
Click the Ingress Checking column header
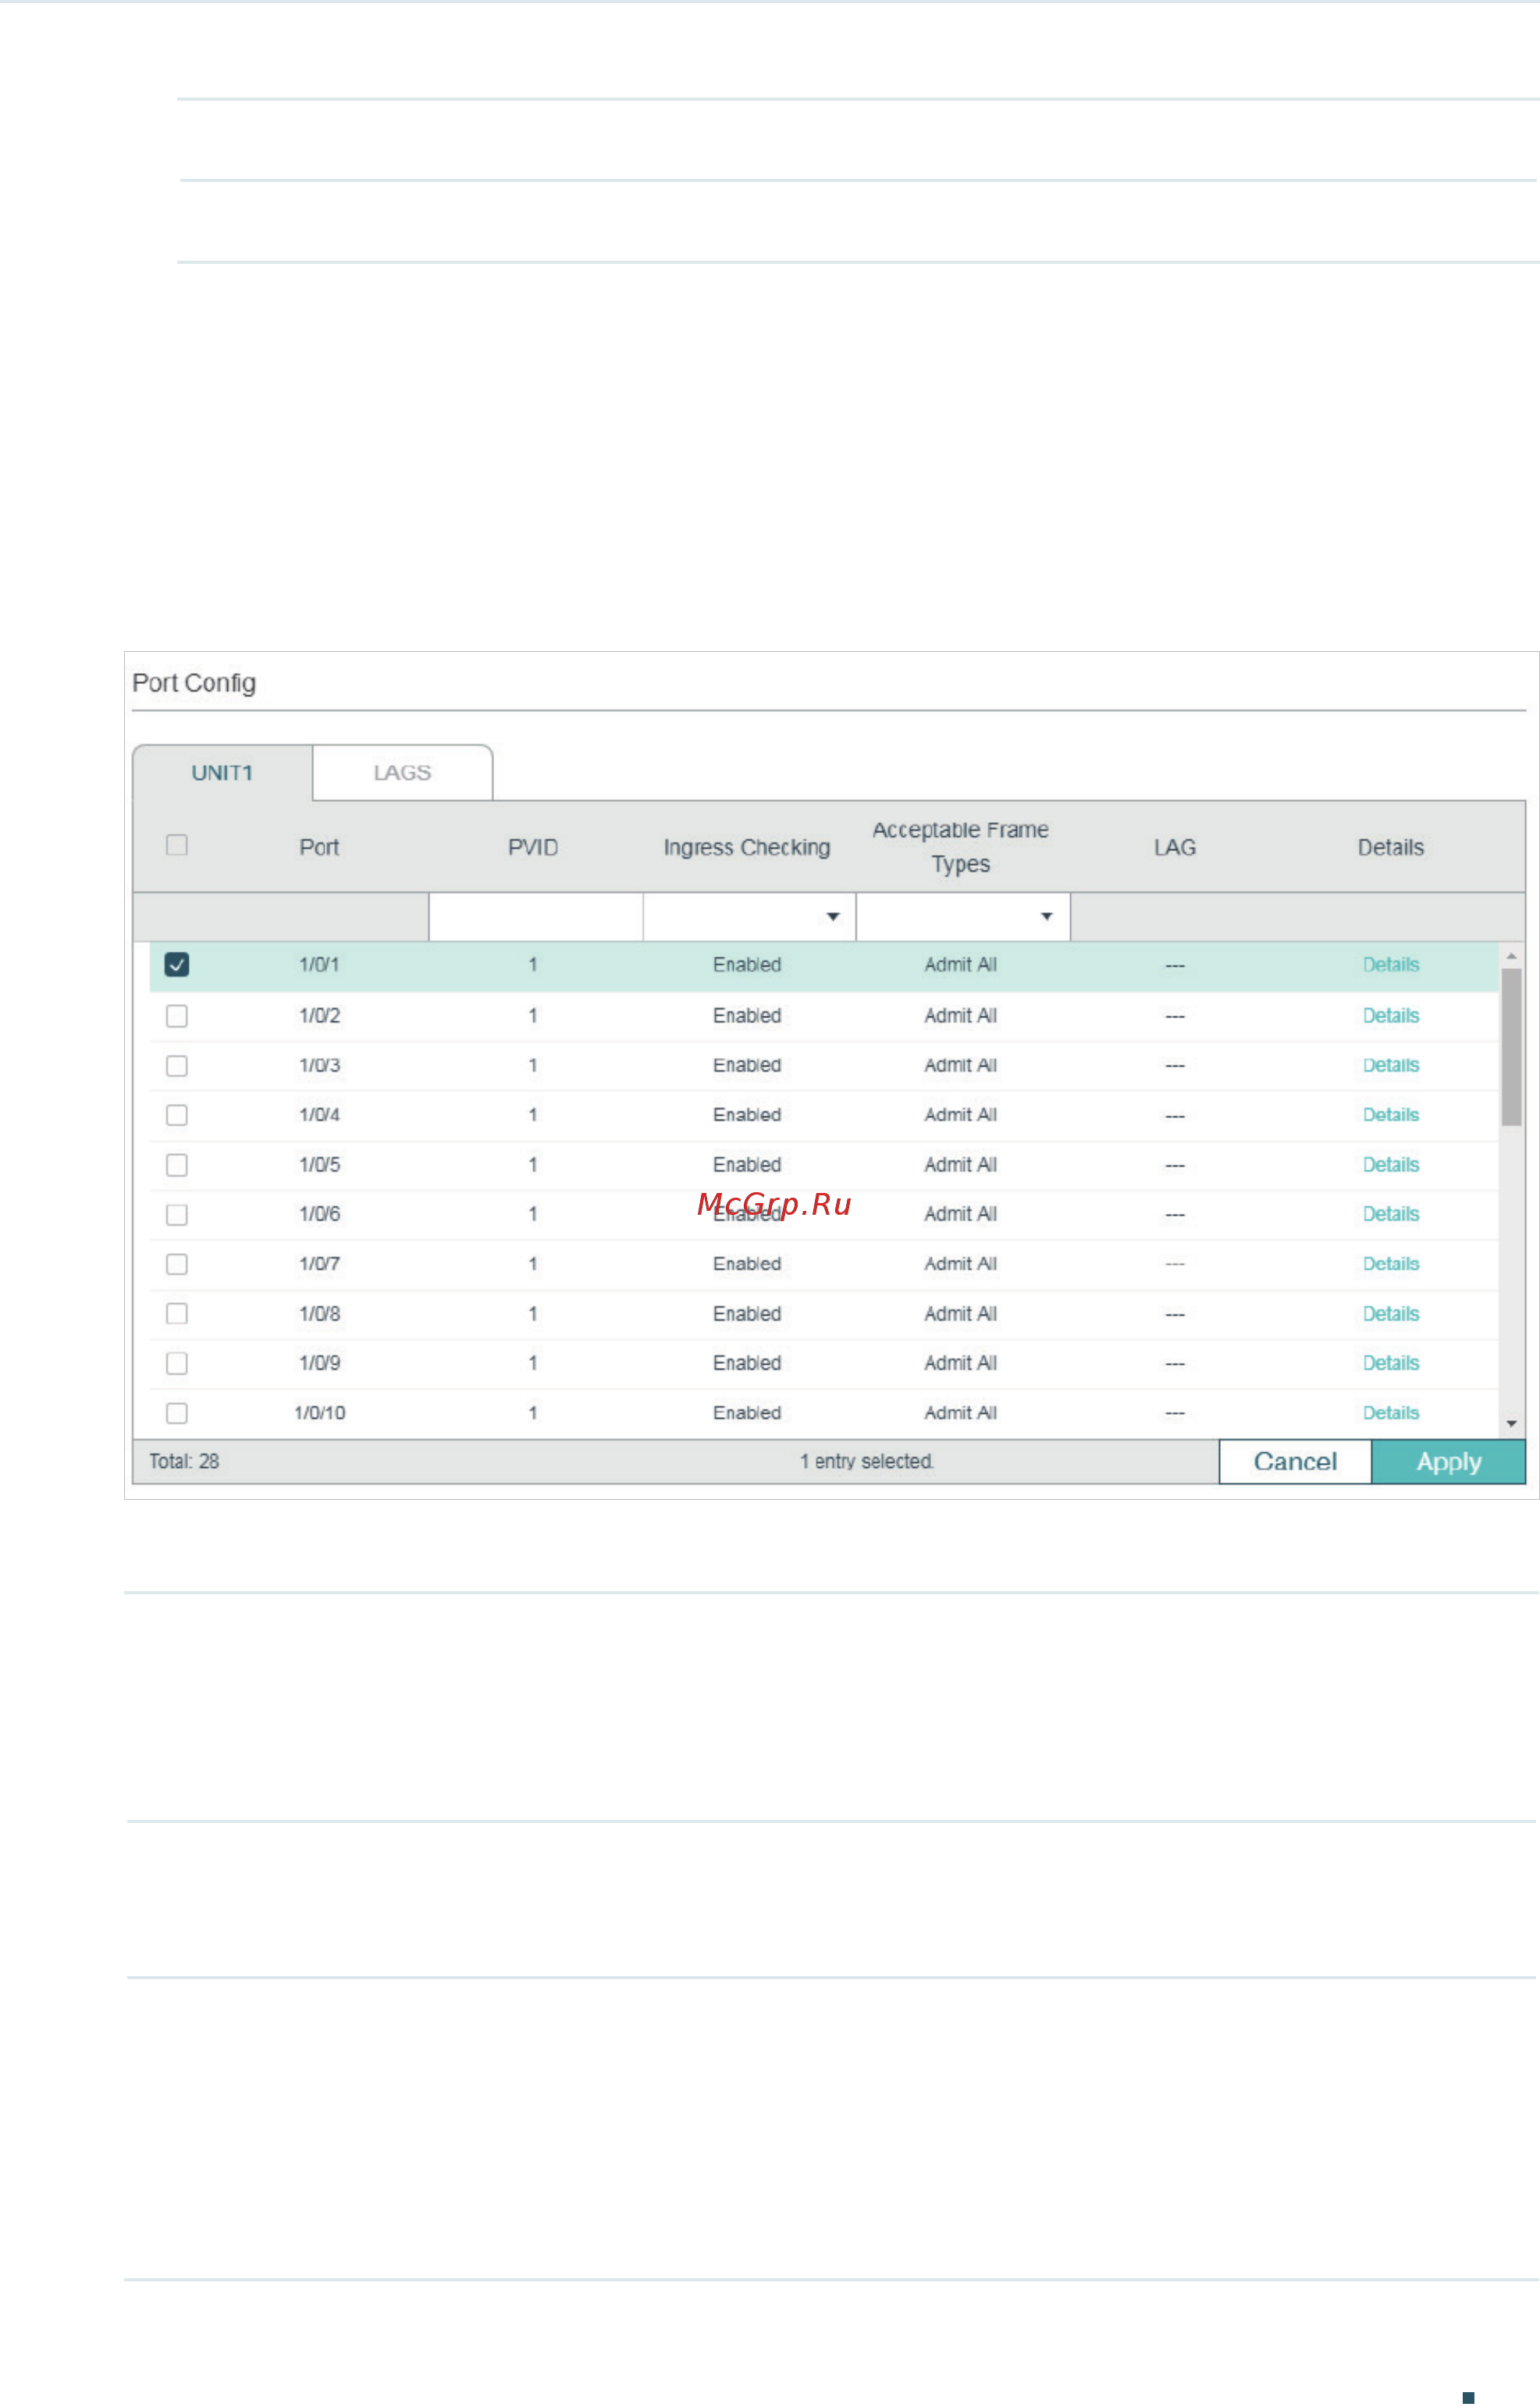pos(747,848)
